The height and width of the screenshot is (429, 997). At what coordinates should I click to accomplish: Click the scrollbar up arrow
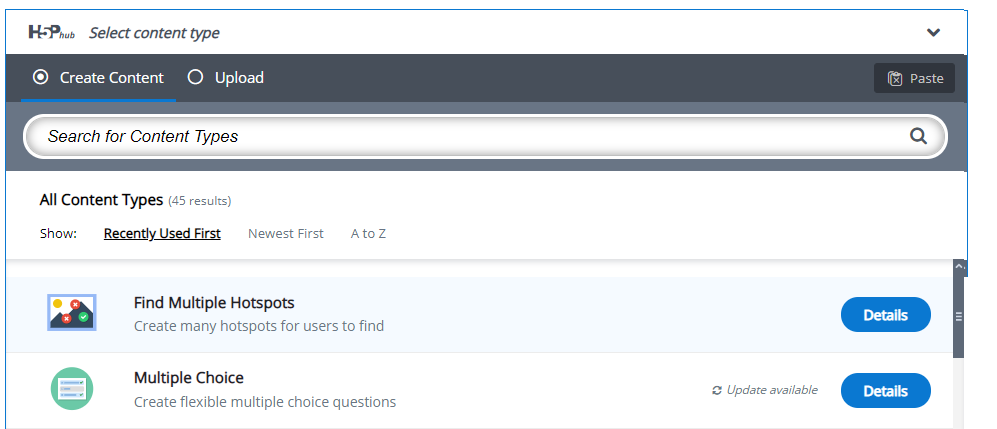[x=959, y=265]
